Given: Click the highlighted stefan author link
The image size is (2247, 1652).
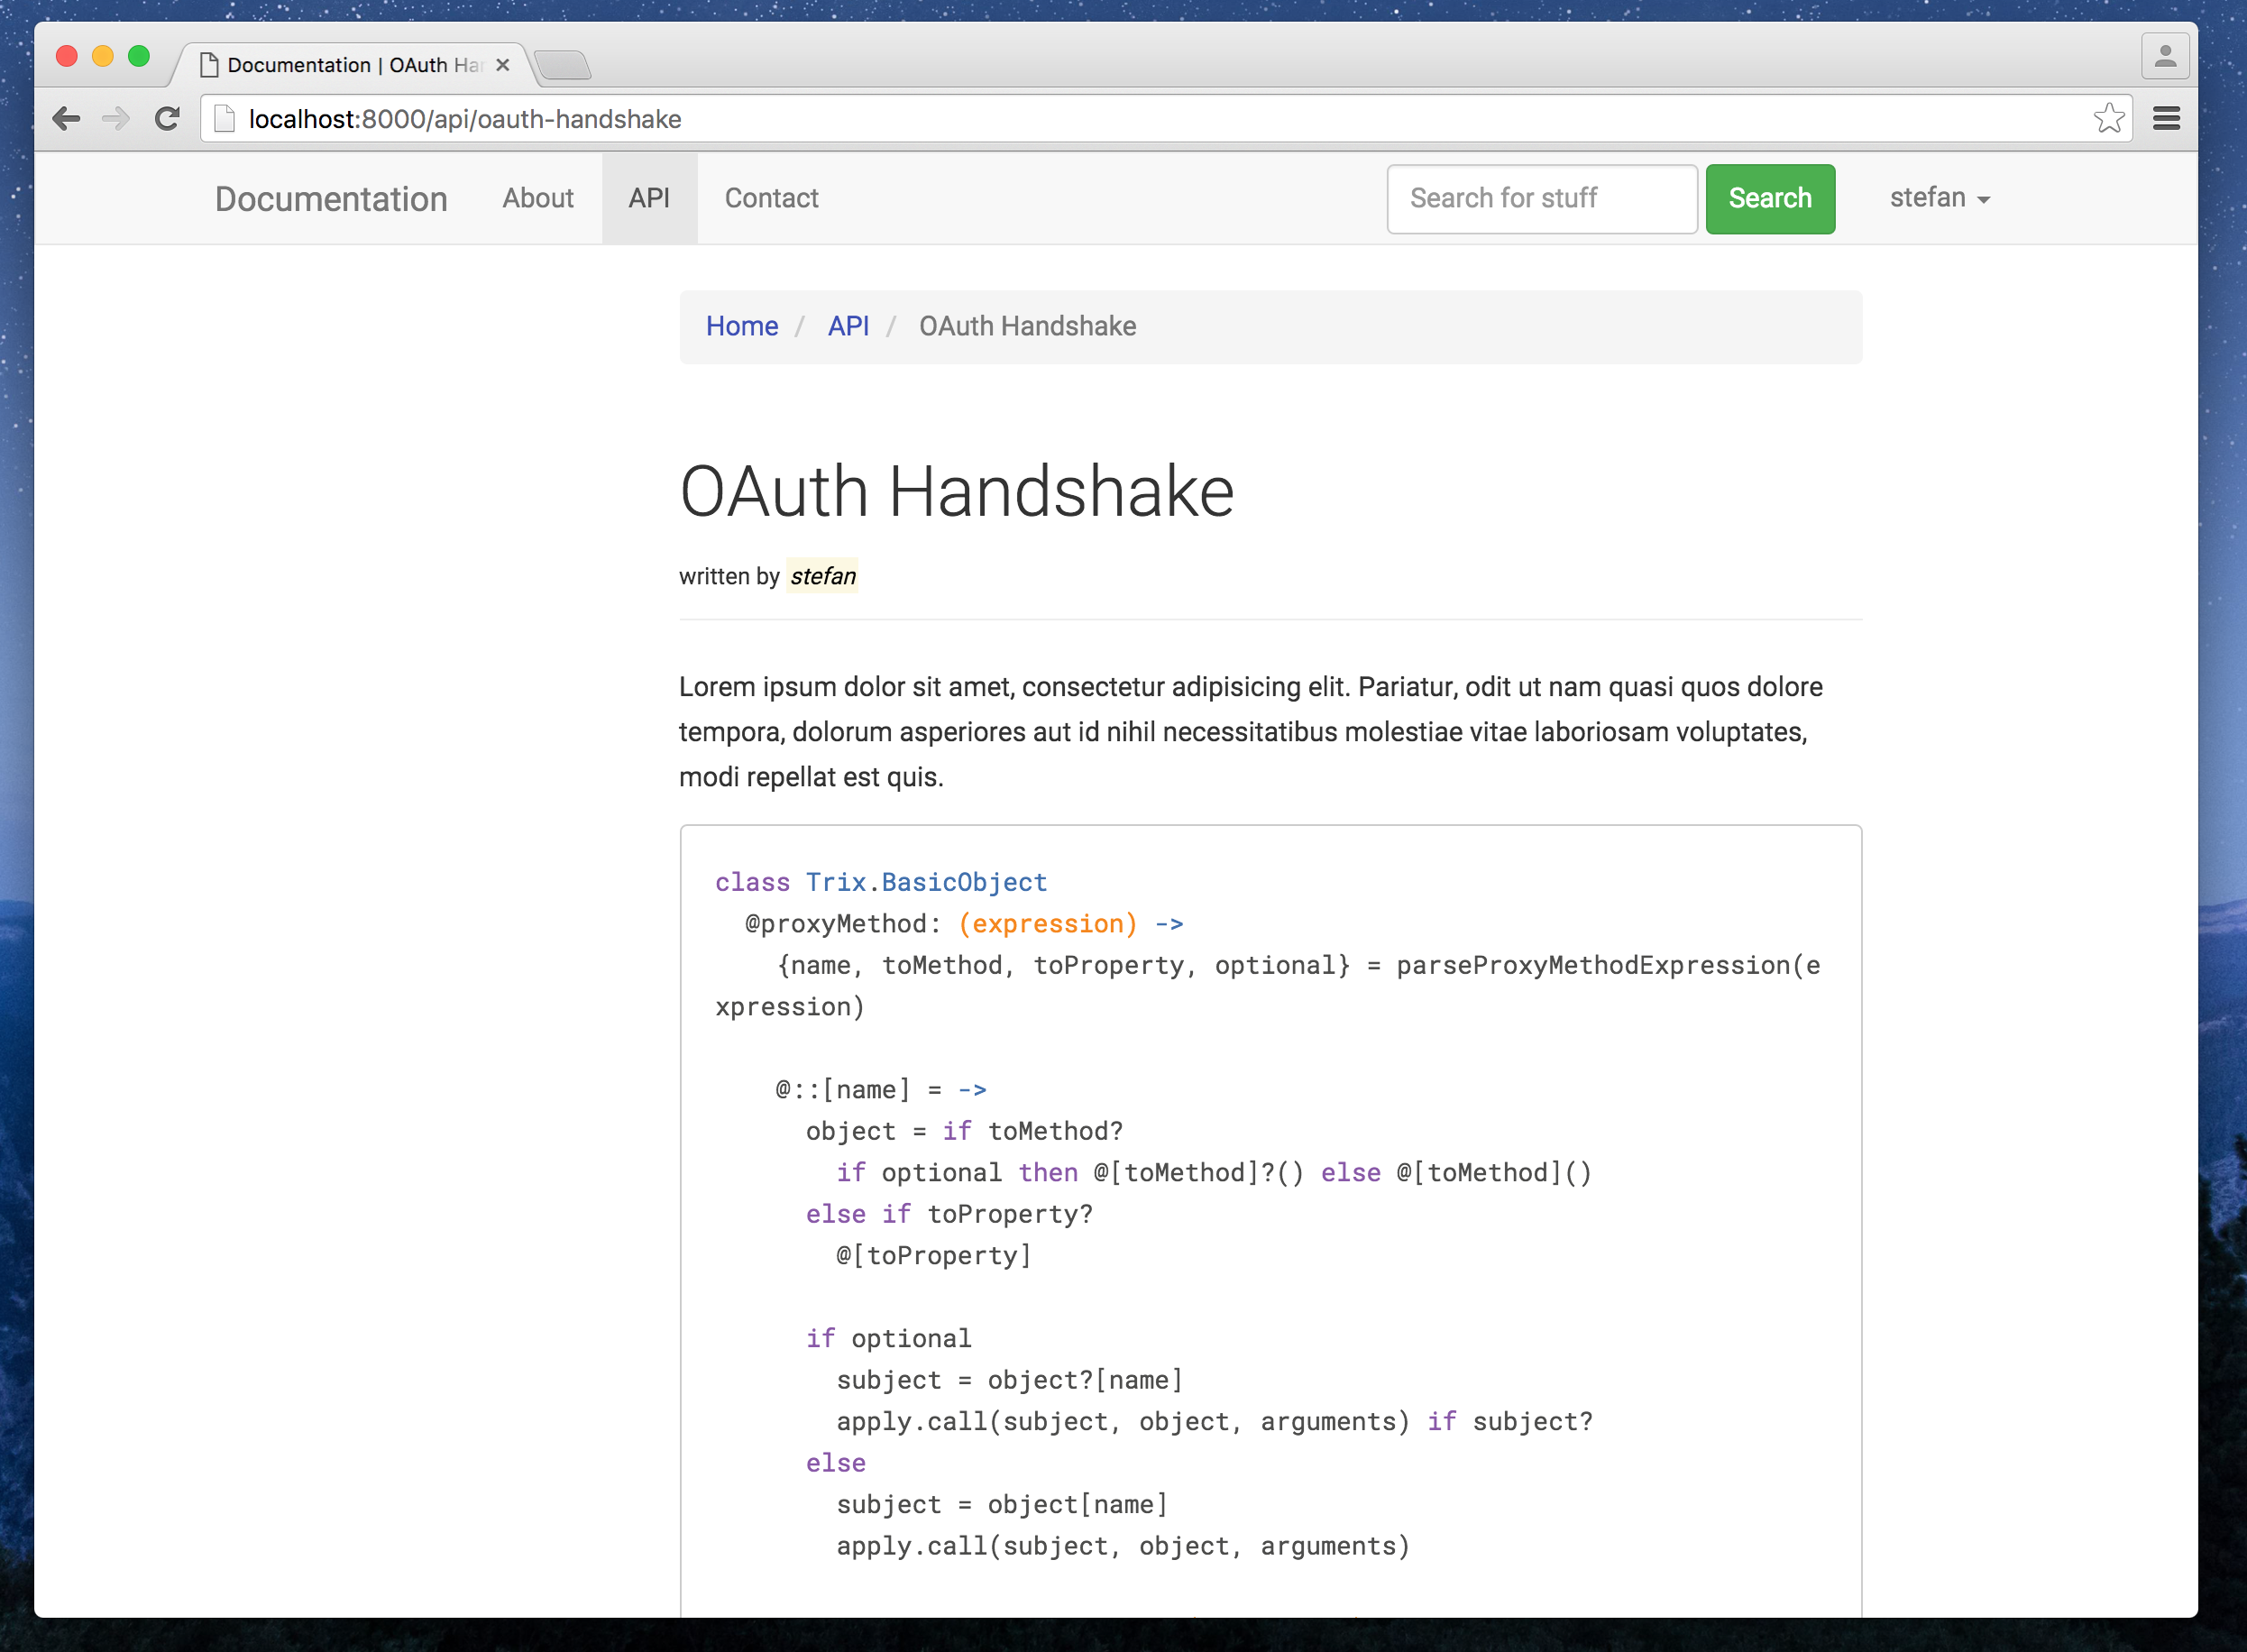Looking at the screenshot, I should (822, 576).
